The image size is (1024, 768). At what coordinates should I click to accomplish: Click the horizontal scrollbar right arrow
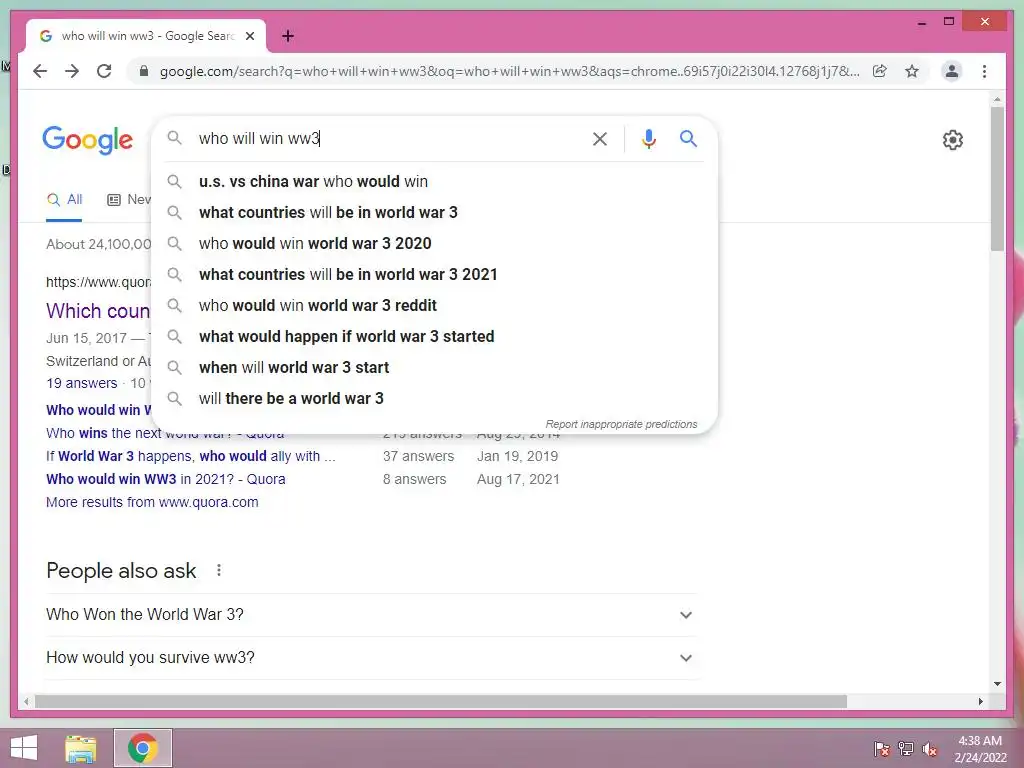(980, 701)
